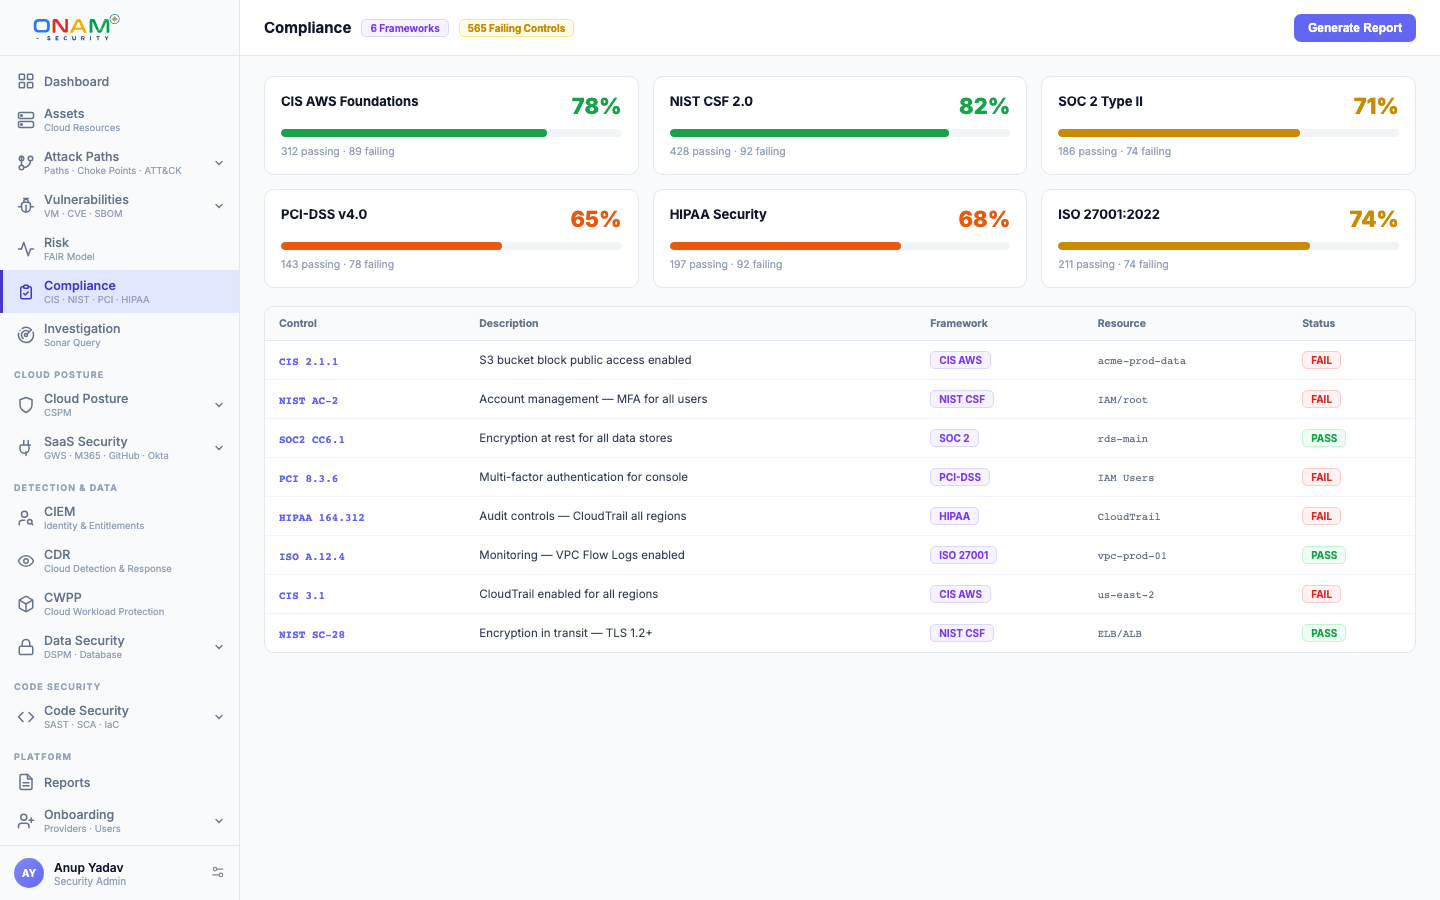Expand the Code Security submenu chevron
The image size is (1440, 900).
point(219,717)
